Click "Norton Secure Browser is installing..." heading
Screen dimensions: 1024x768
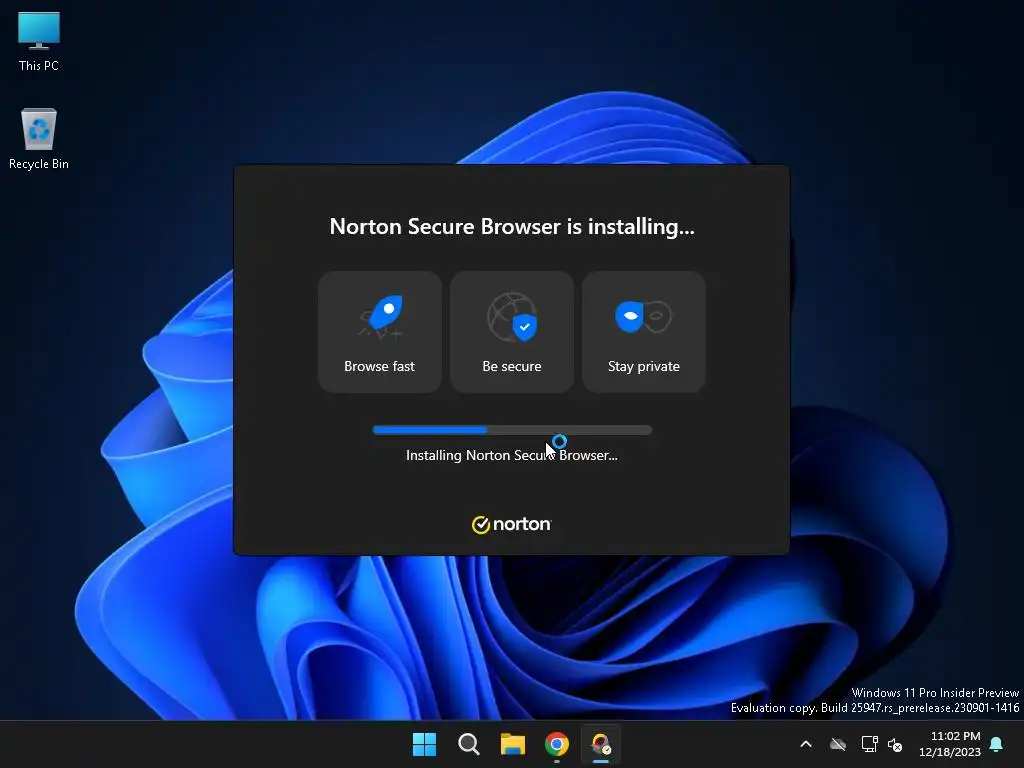coord(511,227)
